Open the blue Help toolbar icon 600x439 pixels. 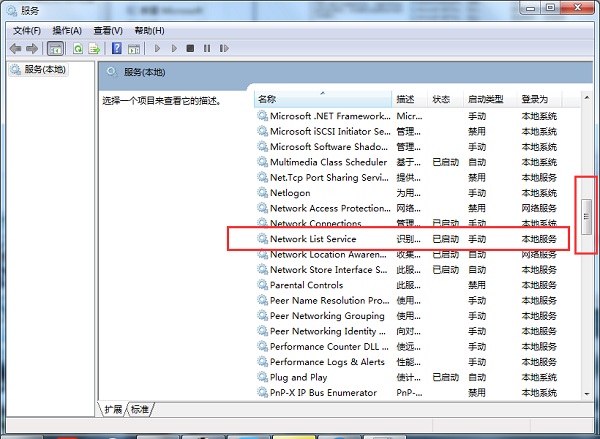(x=117, y=48)
